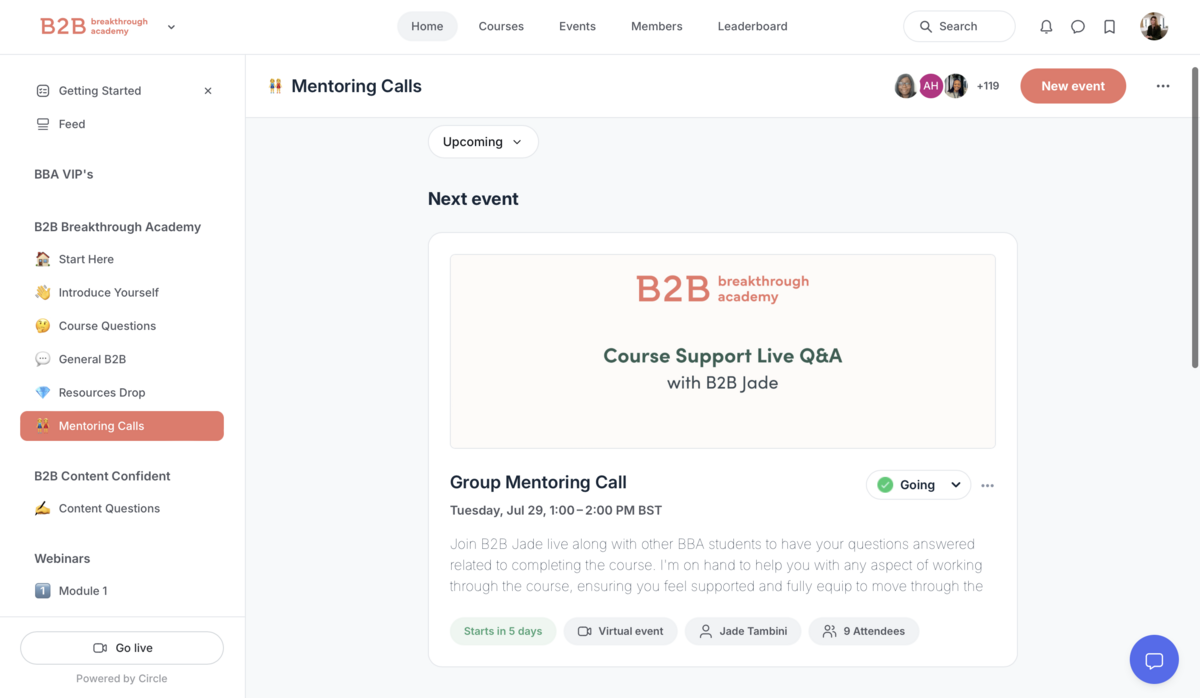Open the notifications bell
The image size is (1200, 698).
click(1046, 27)
